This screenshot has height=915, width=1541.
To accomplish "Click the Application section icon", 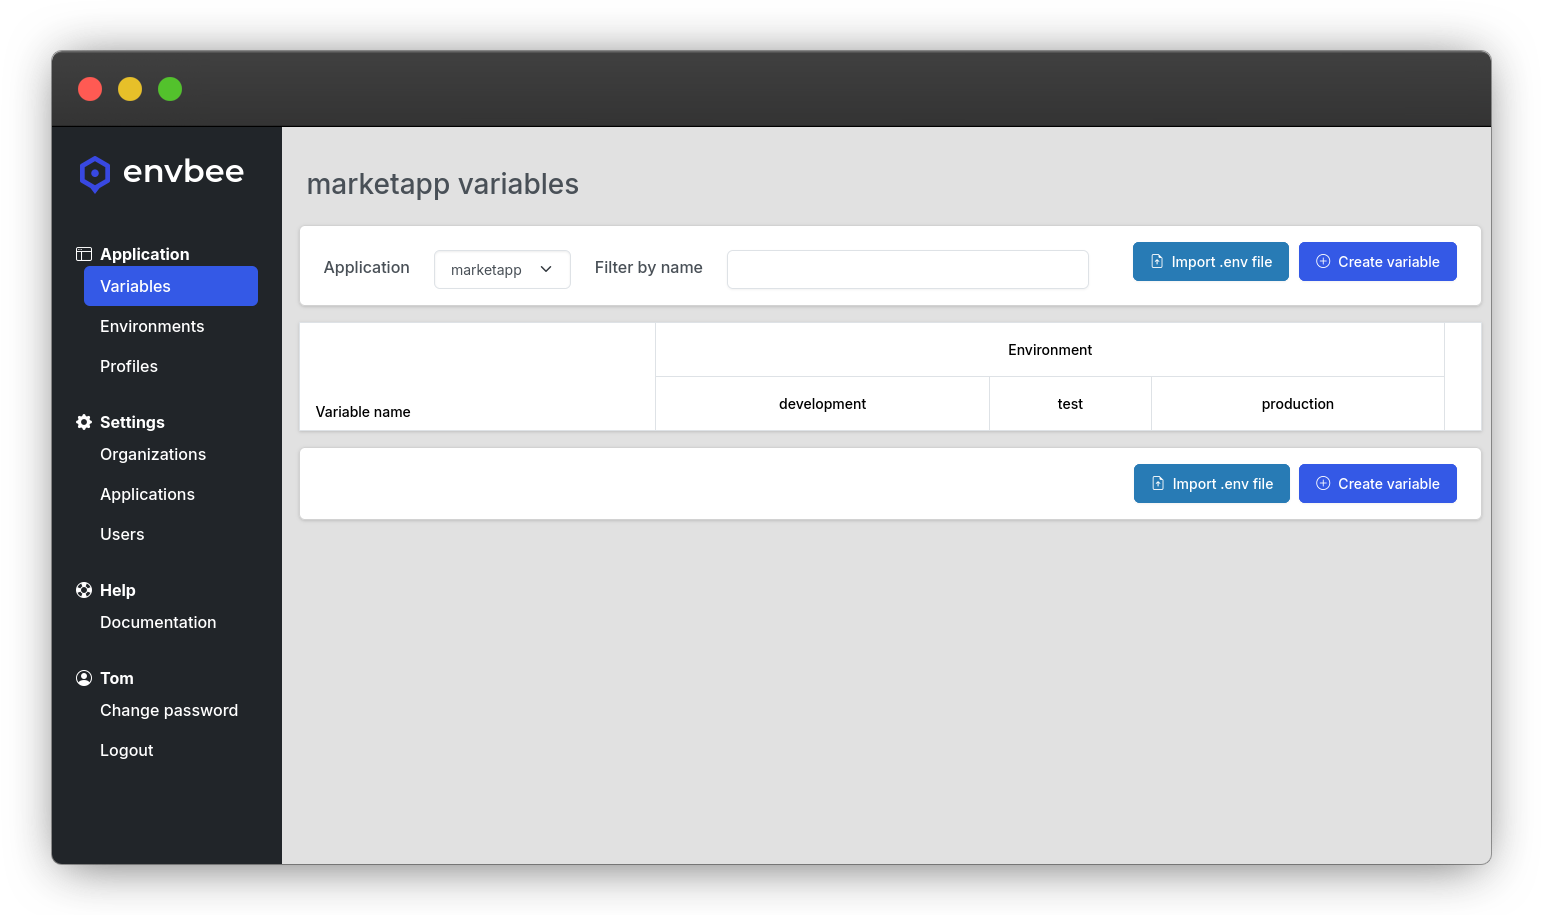I will point(83,253).
